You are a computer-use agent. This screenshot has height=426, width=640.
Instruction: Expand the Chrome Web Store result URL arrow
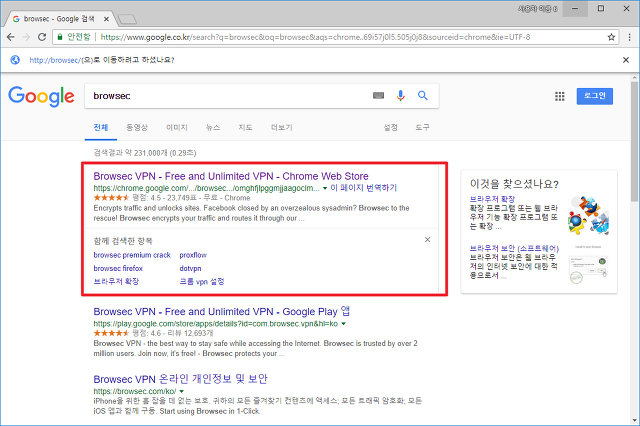(x=325, y=188)
